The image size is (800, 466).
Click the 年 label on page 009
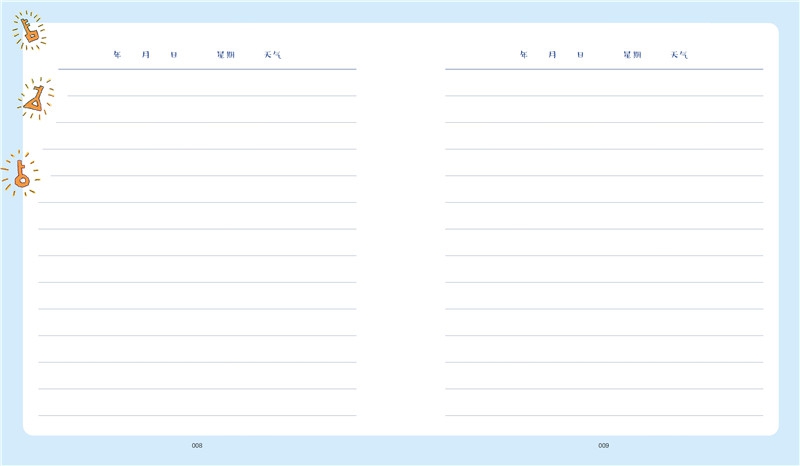[x=524, y=55]
